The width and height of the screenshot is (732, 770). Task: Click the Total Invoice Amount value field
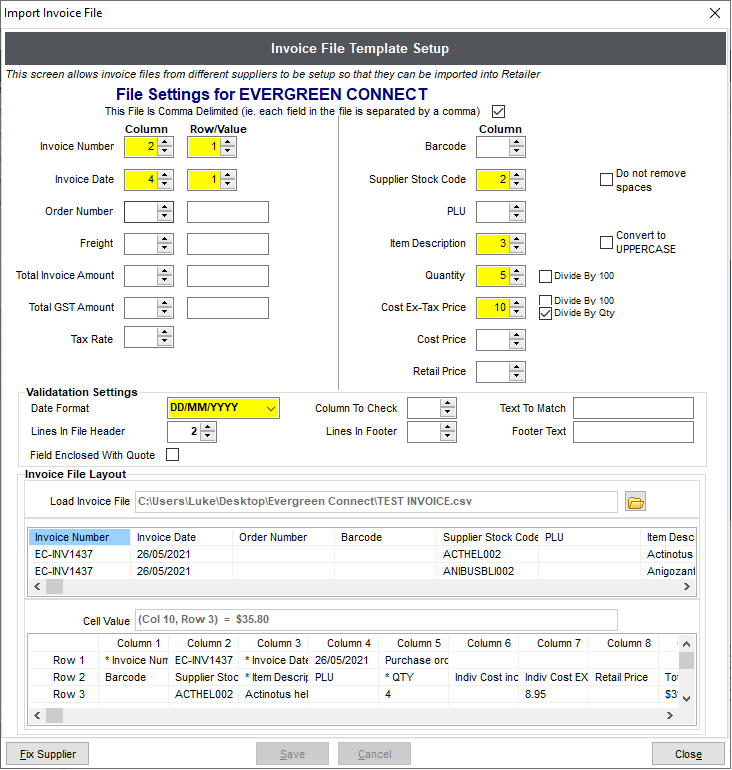click(228, 276)
